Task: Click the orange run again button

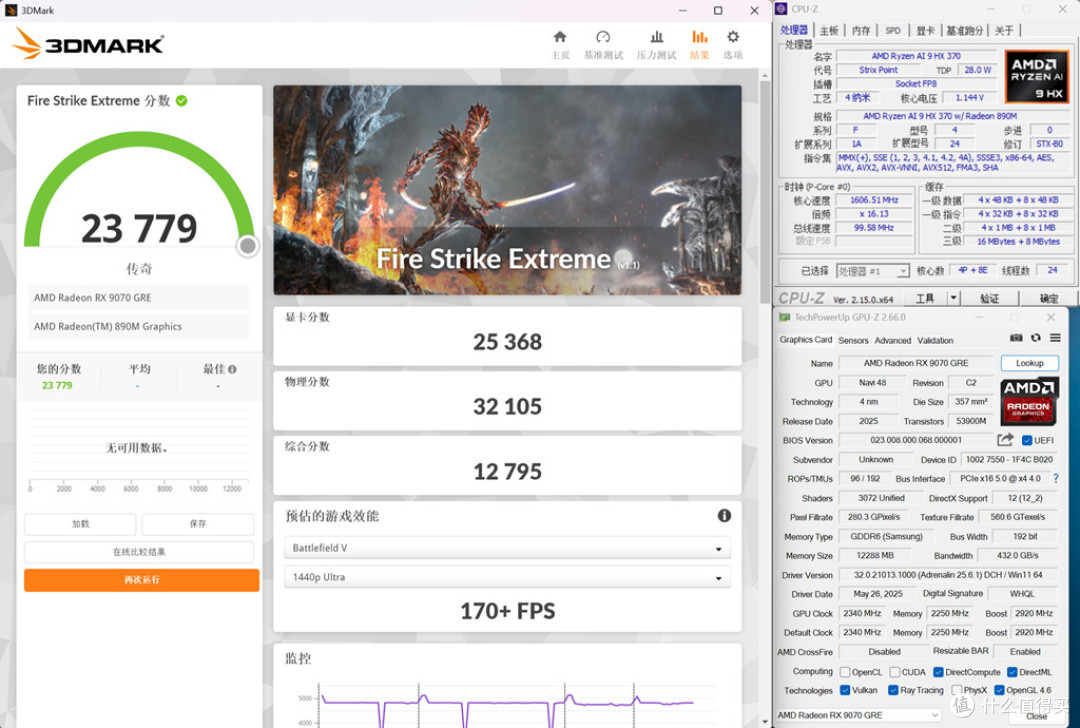Action: [142, 580]
